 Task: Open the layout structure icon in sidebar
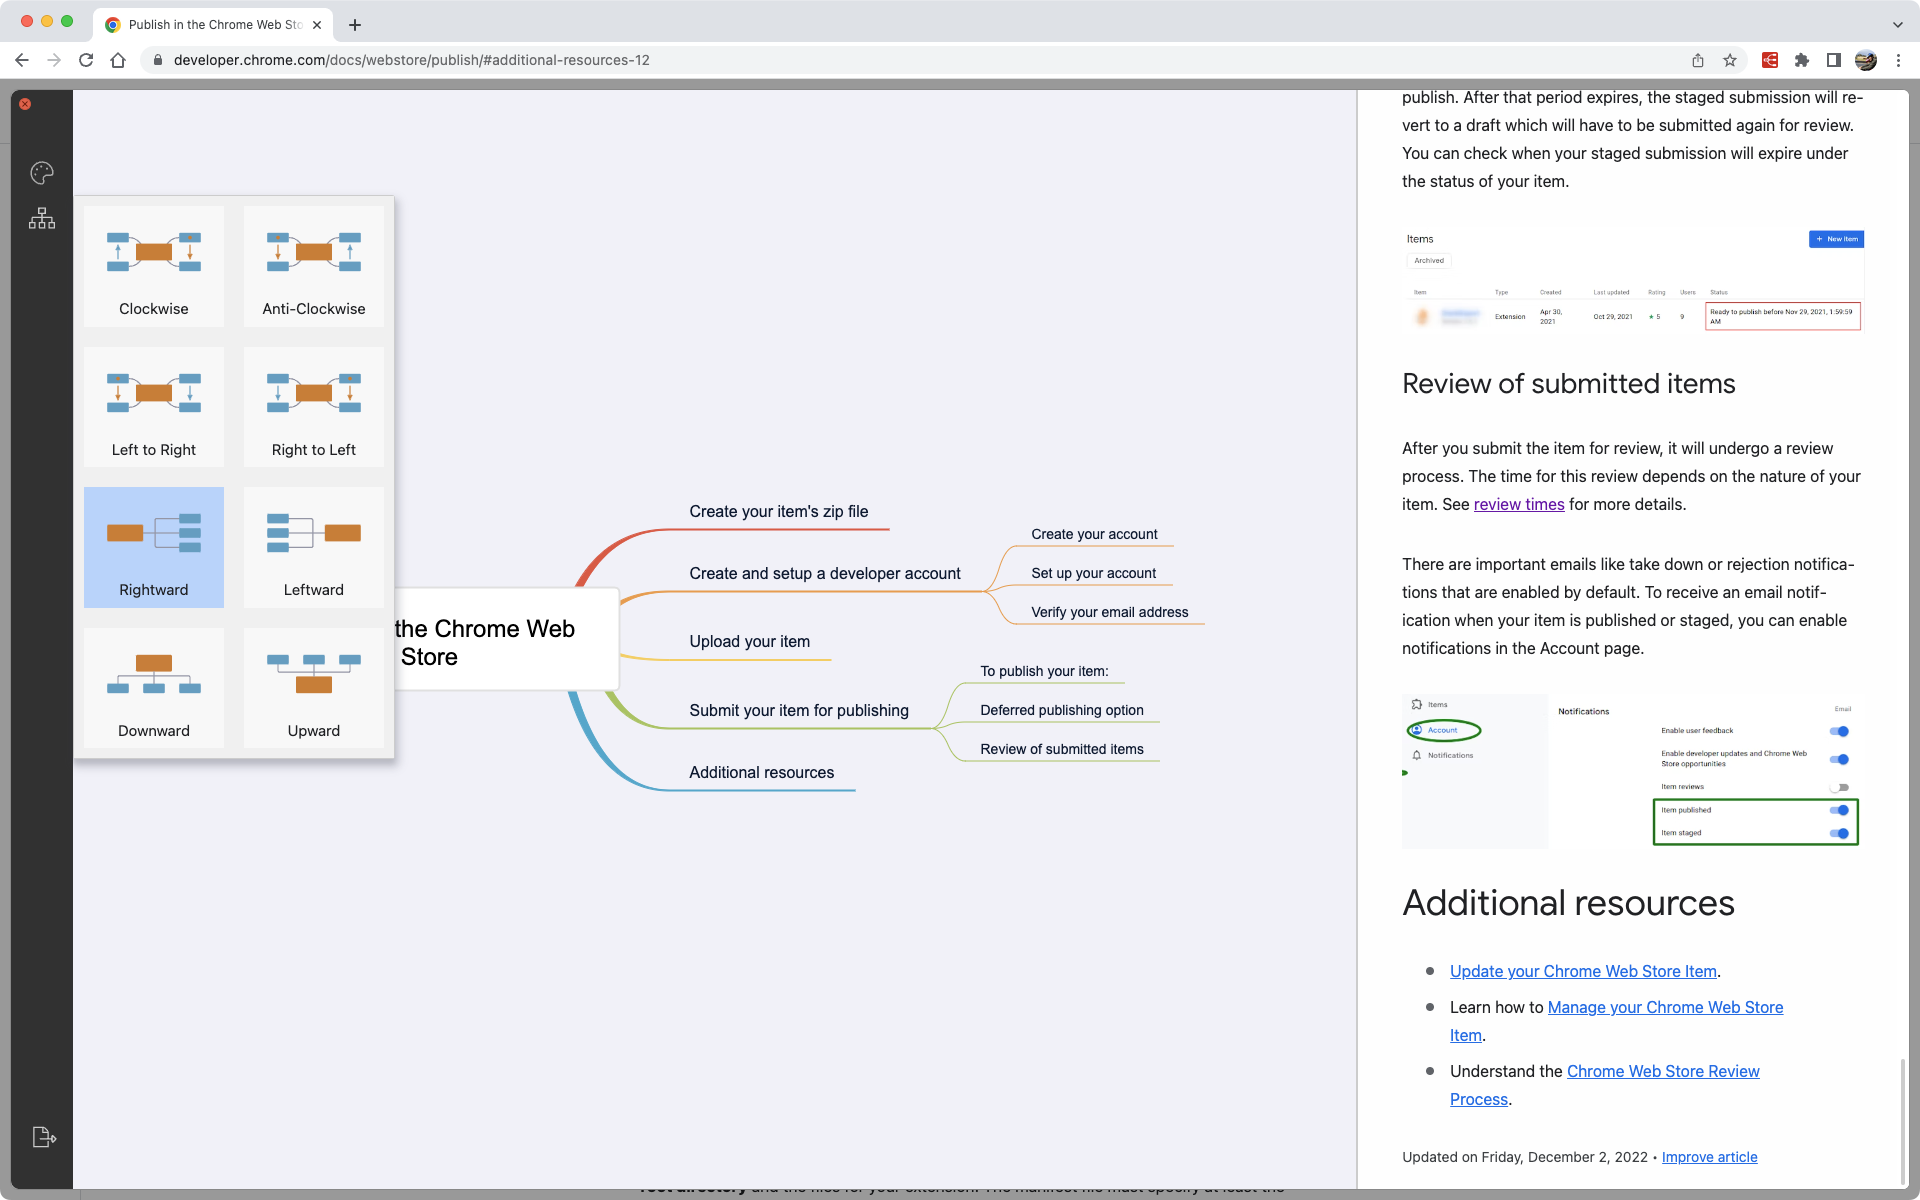tap(42, 218)
